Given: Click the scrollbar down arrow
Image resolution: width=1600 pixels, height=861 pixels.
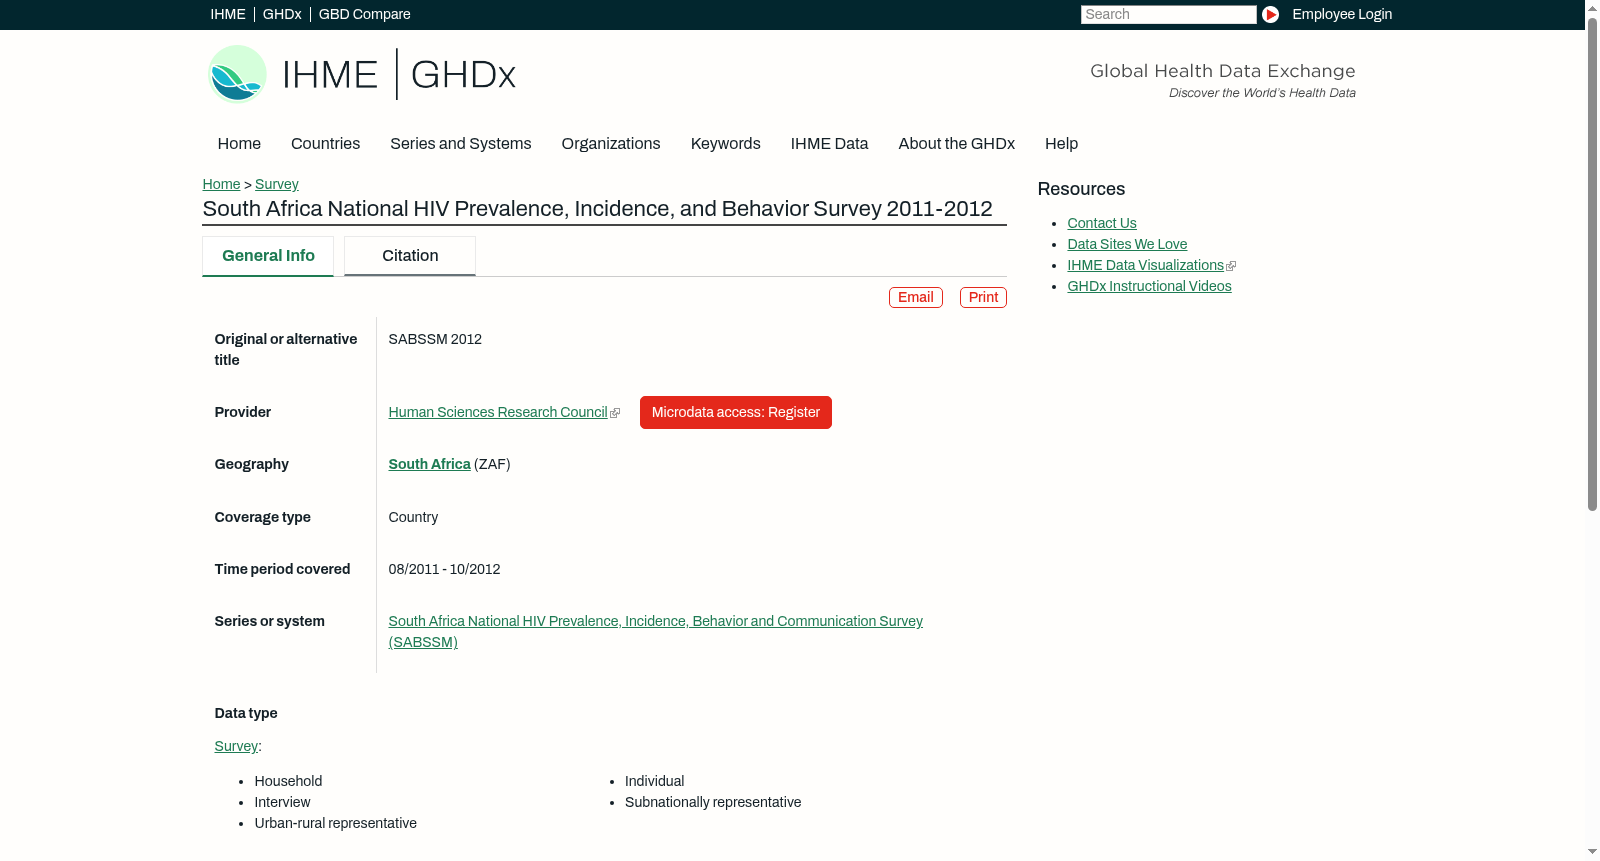Looking at the screenshot, I should (1592, 852).
